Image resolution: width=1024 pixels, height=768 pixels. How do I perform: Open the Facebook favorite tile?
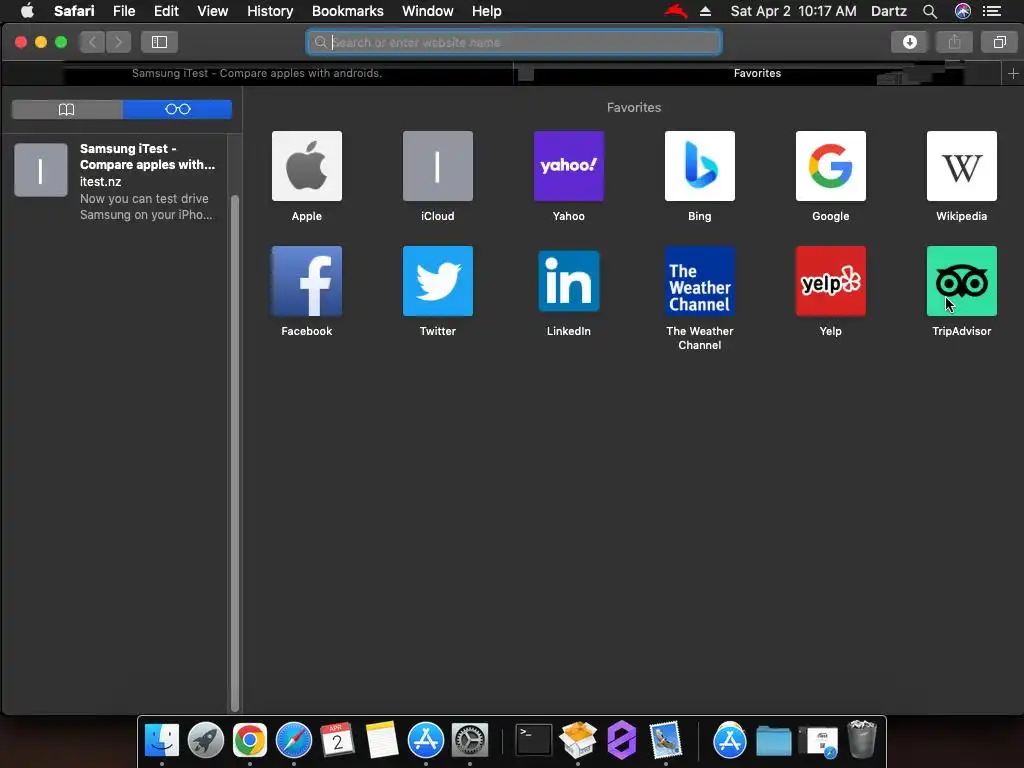point(306,281)
